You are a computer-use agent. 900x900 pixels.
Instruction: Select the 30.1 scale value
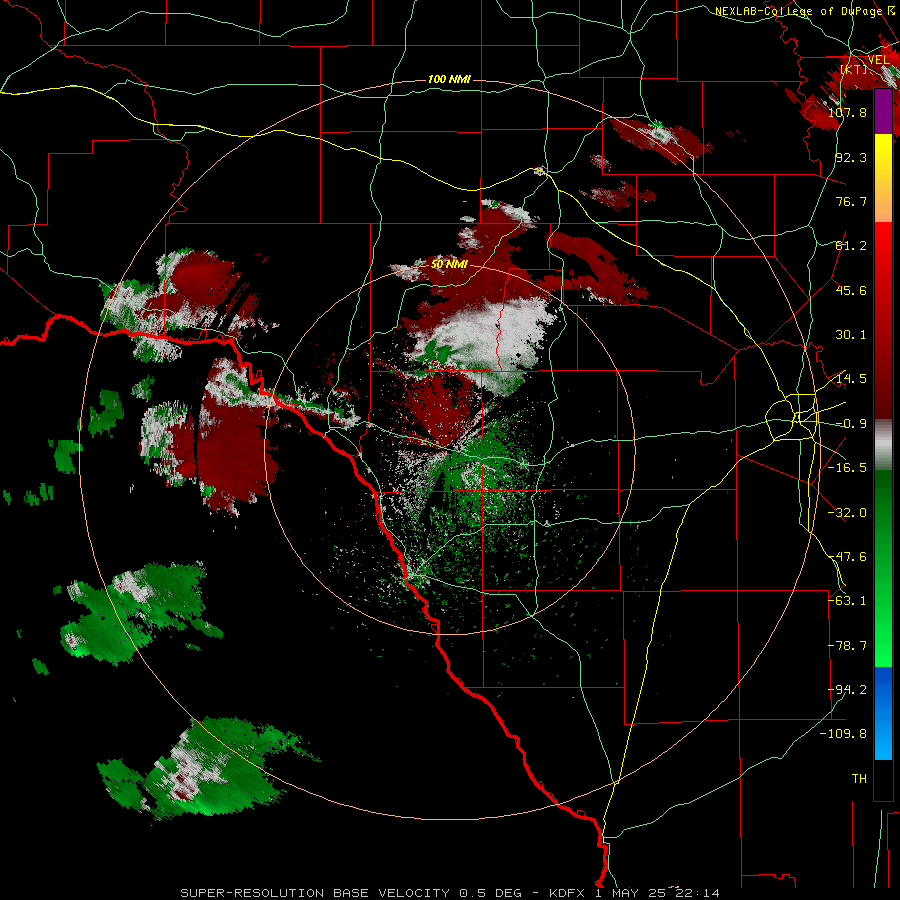[x=851, y=335]
